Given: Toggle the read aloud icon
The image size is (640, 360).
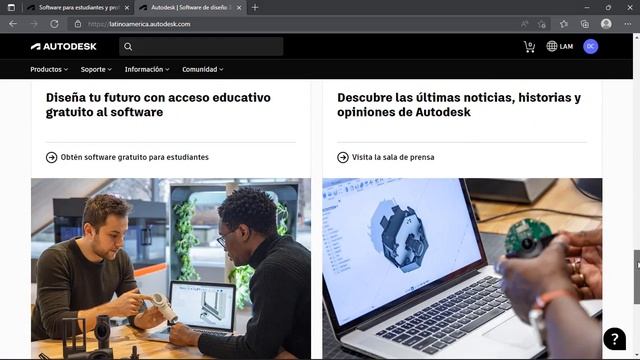Looking at the screenshot, I should click(x=524, y=24).
